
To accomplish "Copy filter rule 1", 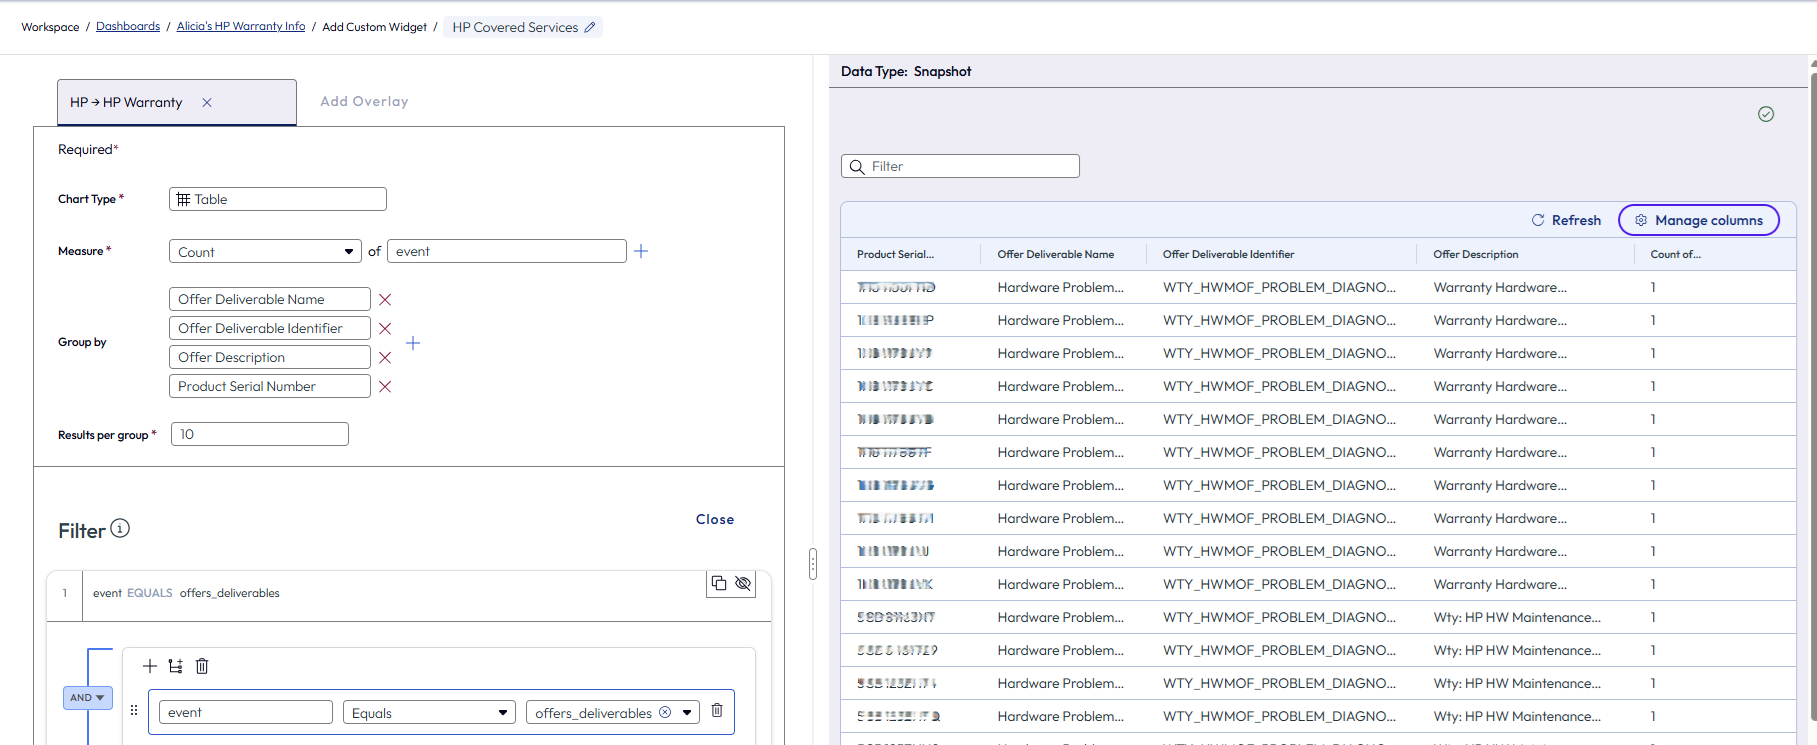I will click(x=719, y=583).
